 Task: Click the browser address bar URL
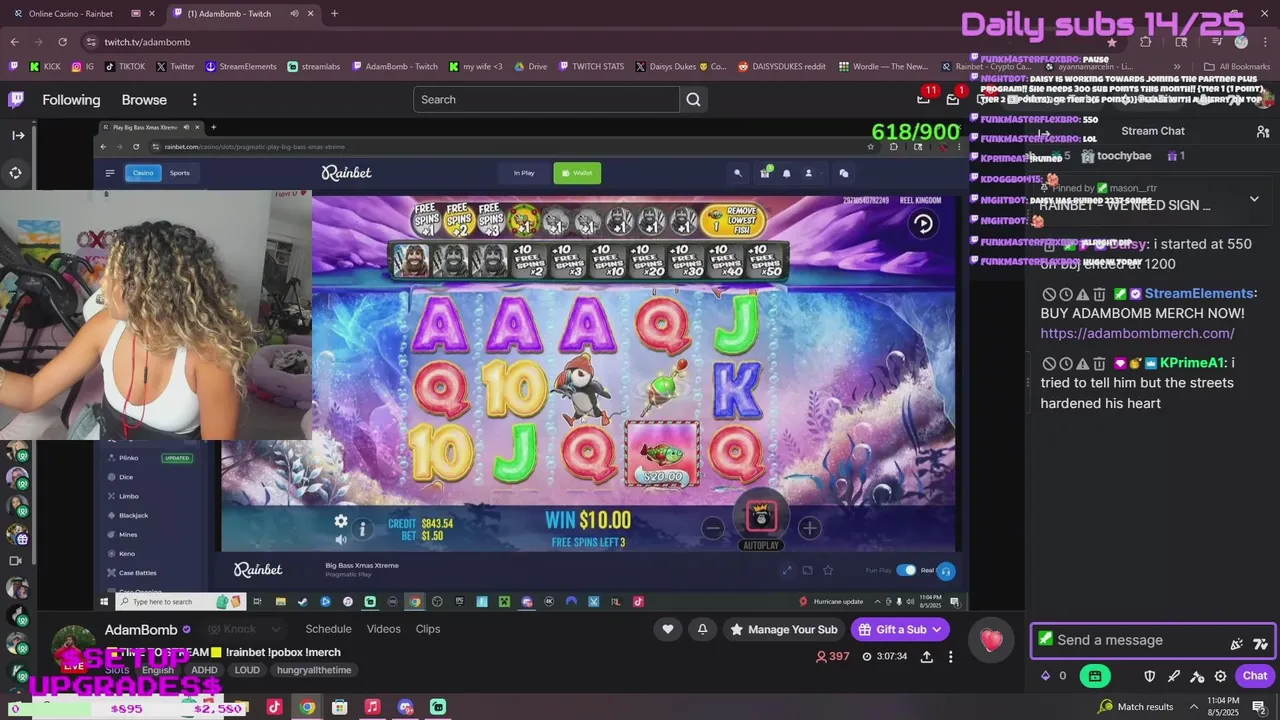click(x=147, y=42)
